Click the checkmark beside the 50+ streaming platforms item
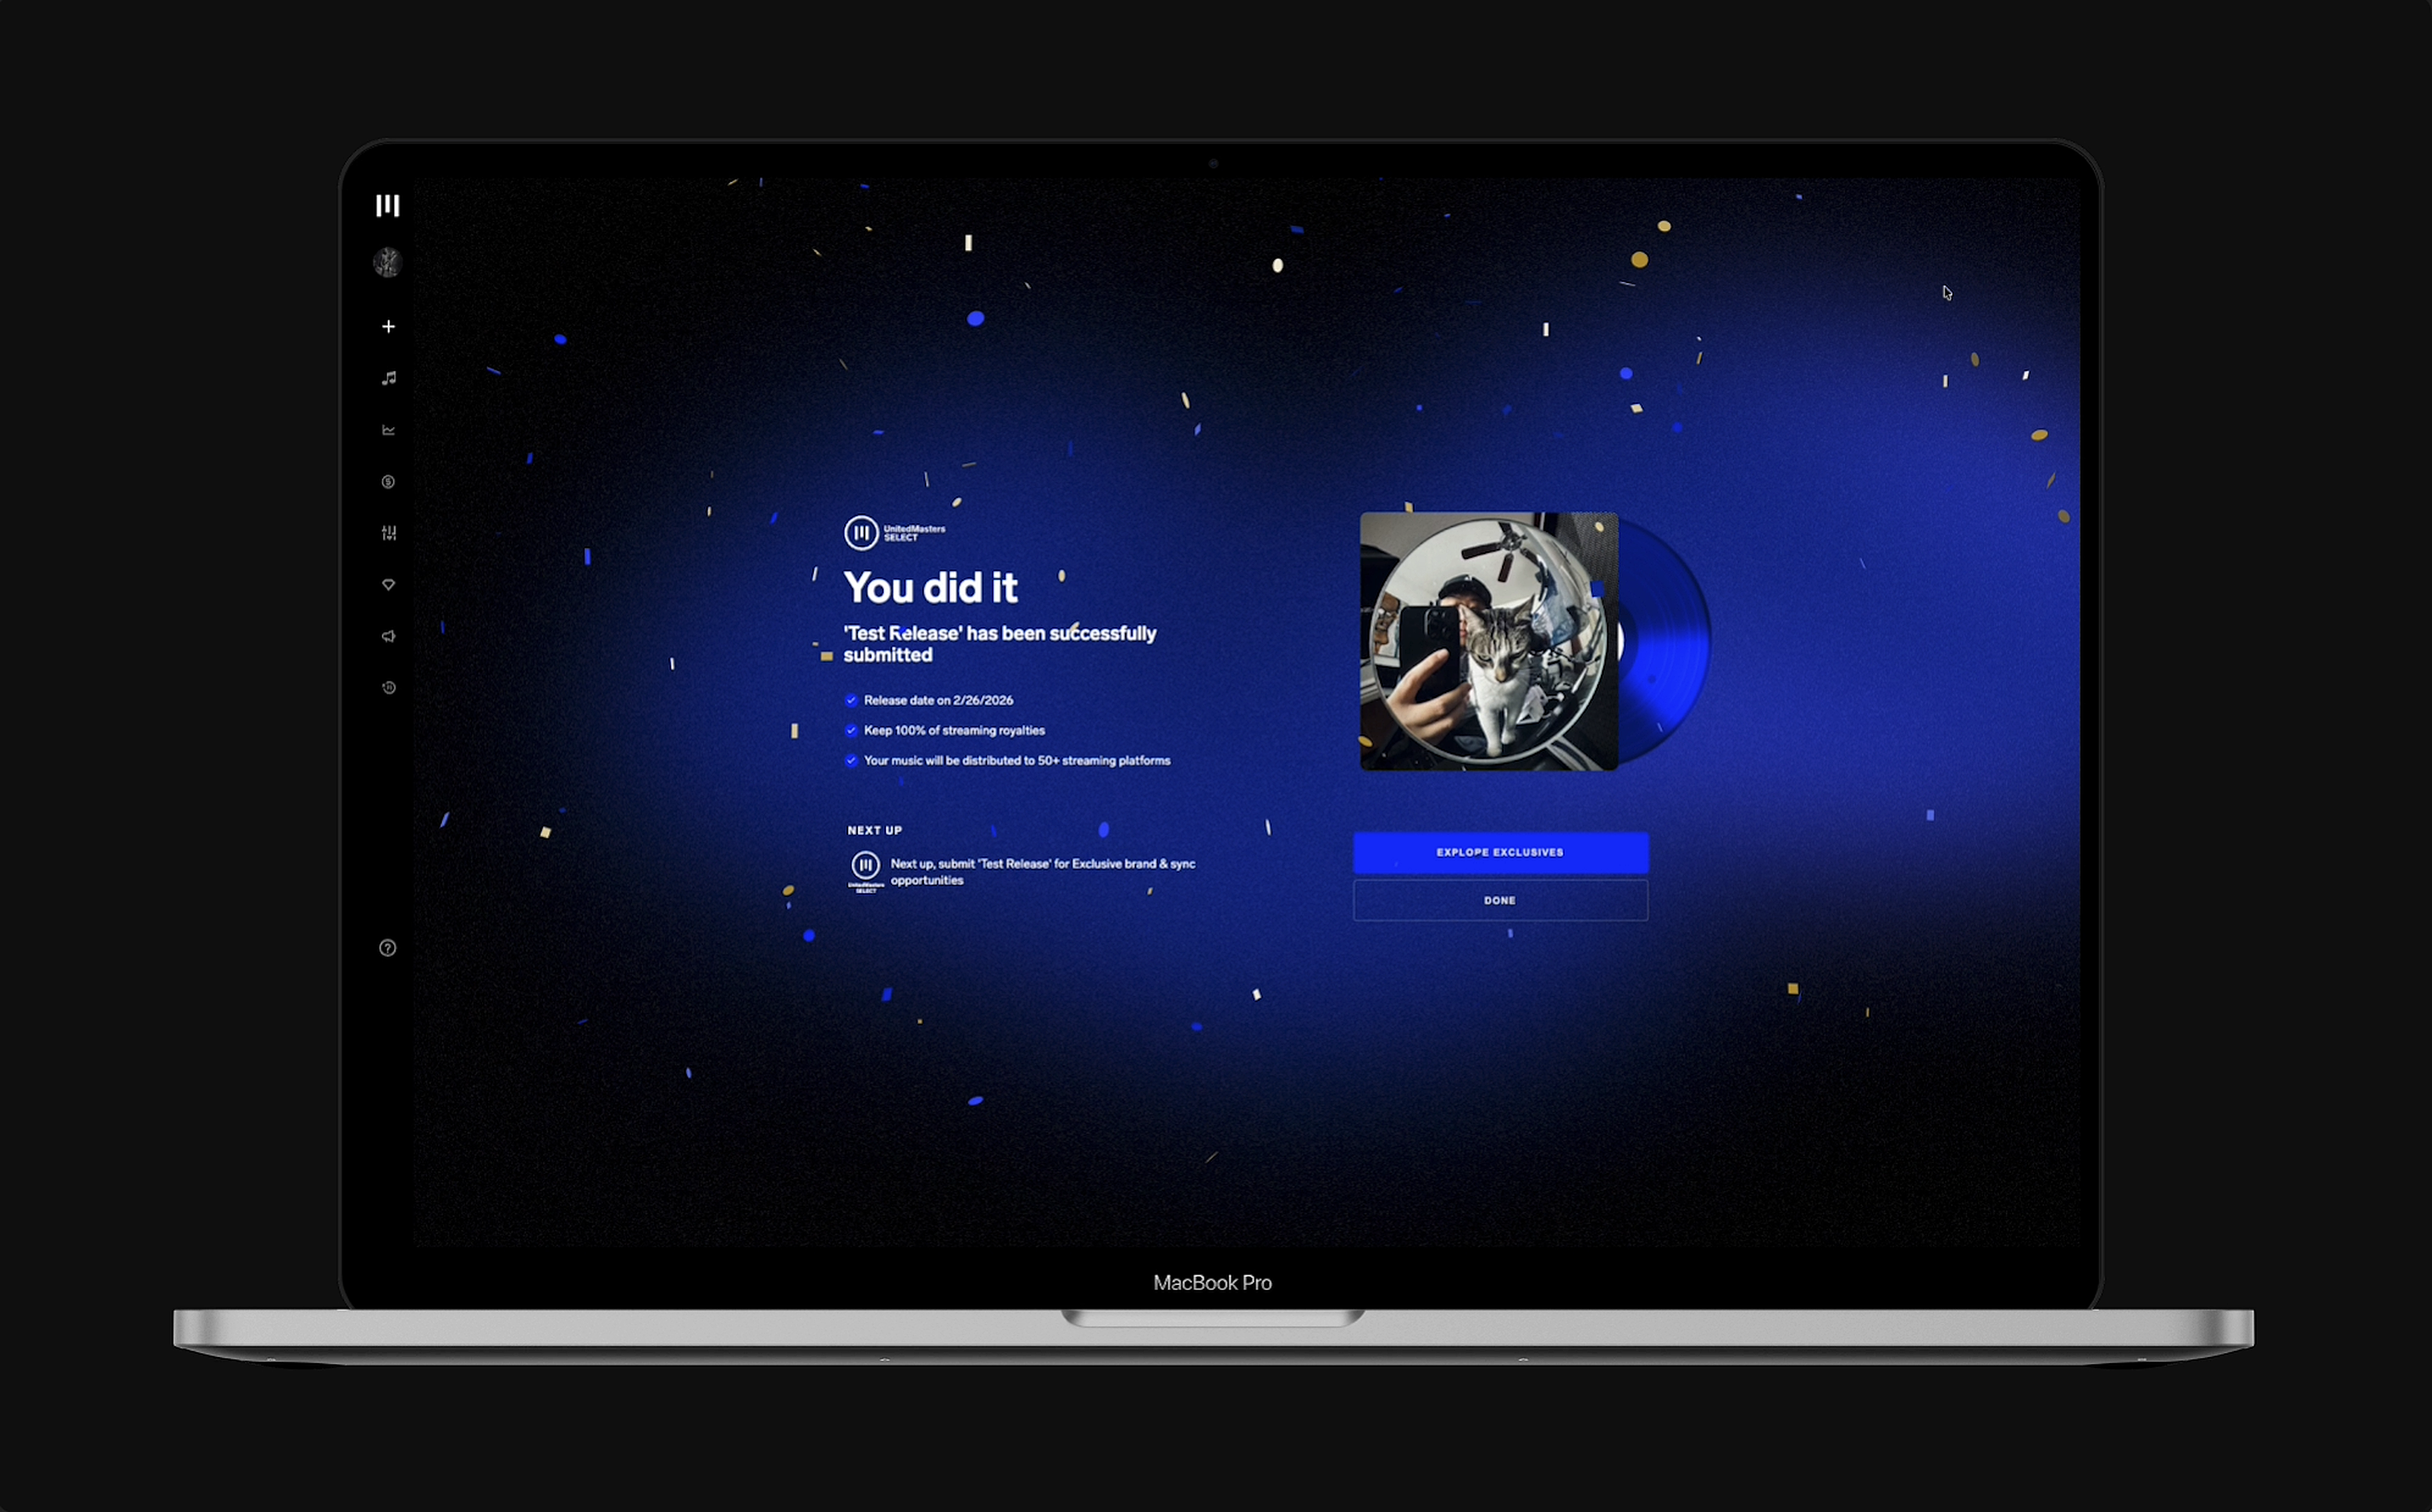The image size is (2432, 1512). coord(851,760)
